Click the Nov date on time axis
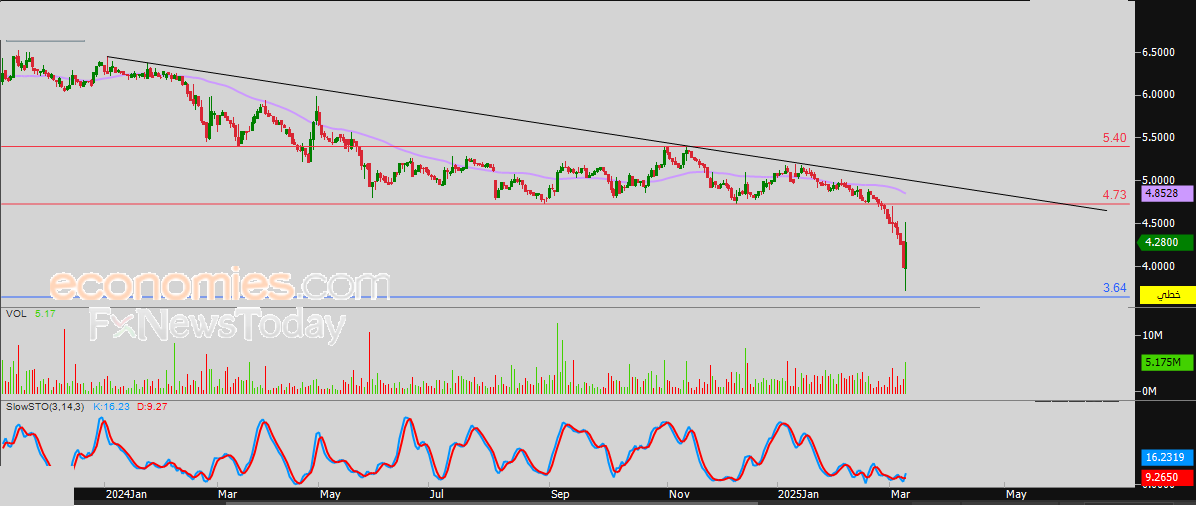Image resolution: width=1196 pixels, height=506 pixels. tap(678, 495)
